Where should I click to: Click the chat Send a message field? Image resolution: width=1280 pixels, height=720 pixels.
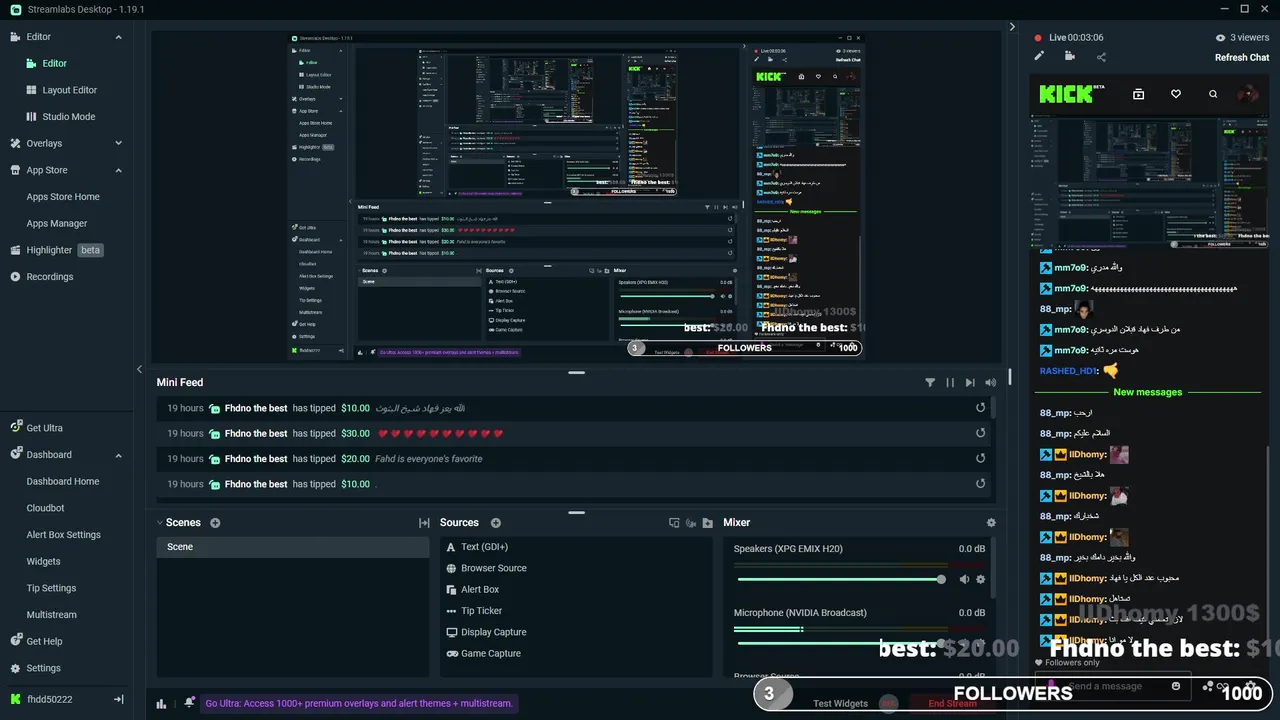click(1115, 686)
